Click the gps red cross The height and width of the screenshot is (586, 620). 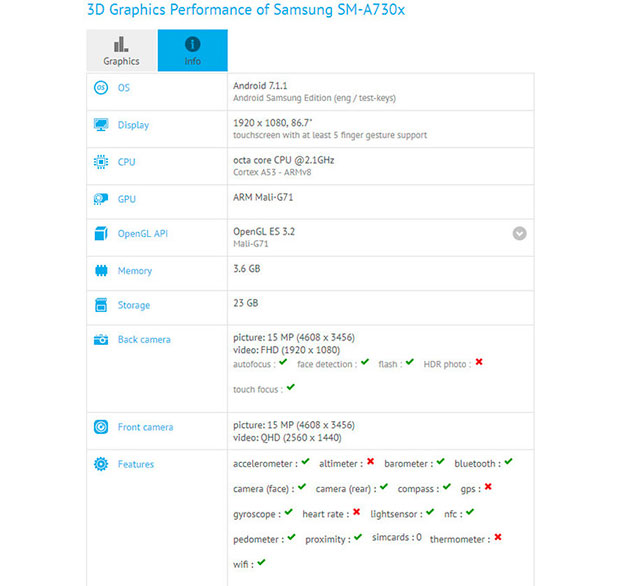click(x=488, y=487)
